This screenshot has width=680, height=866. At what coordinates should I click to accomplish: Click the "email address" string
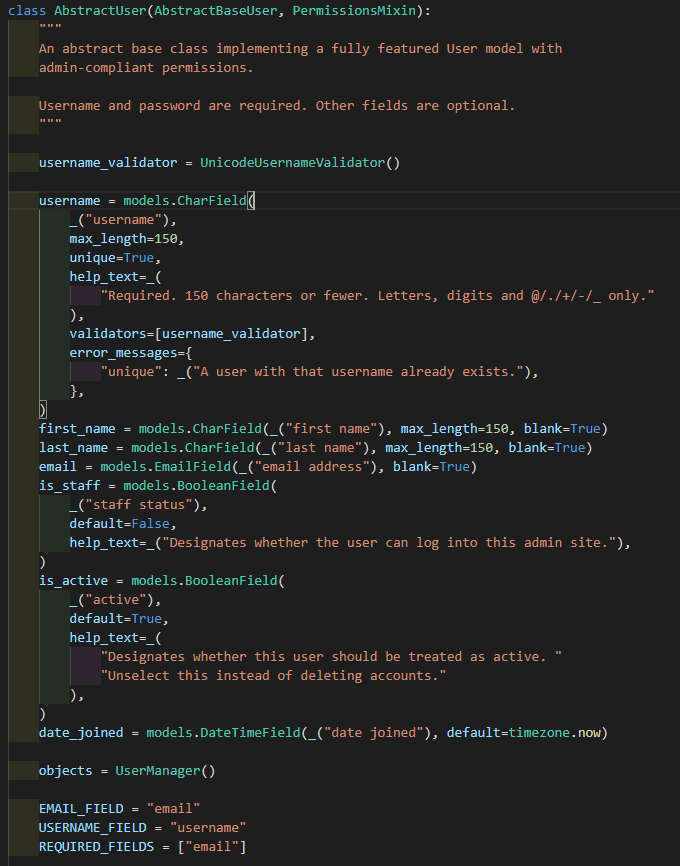click(x=312, y=467)
